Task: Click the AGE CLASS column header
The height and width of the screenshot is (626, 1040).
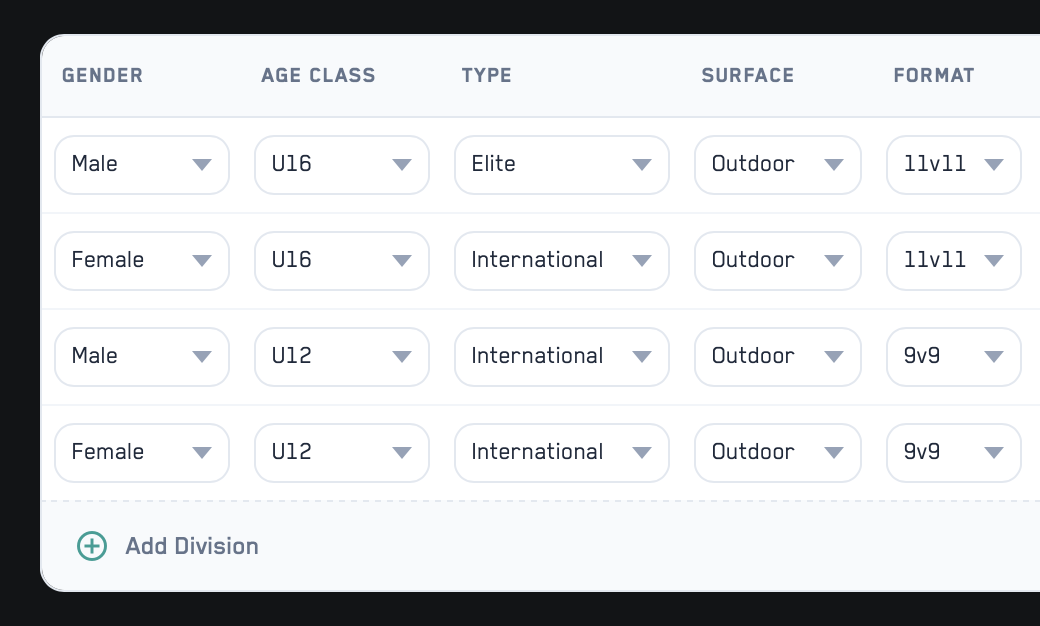Action: [x=318, y=76]
